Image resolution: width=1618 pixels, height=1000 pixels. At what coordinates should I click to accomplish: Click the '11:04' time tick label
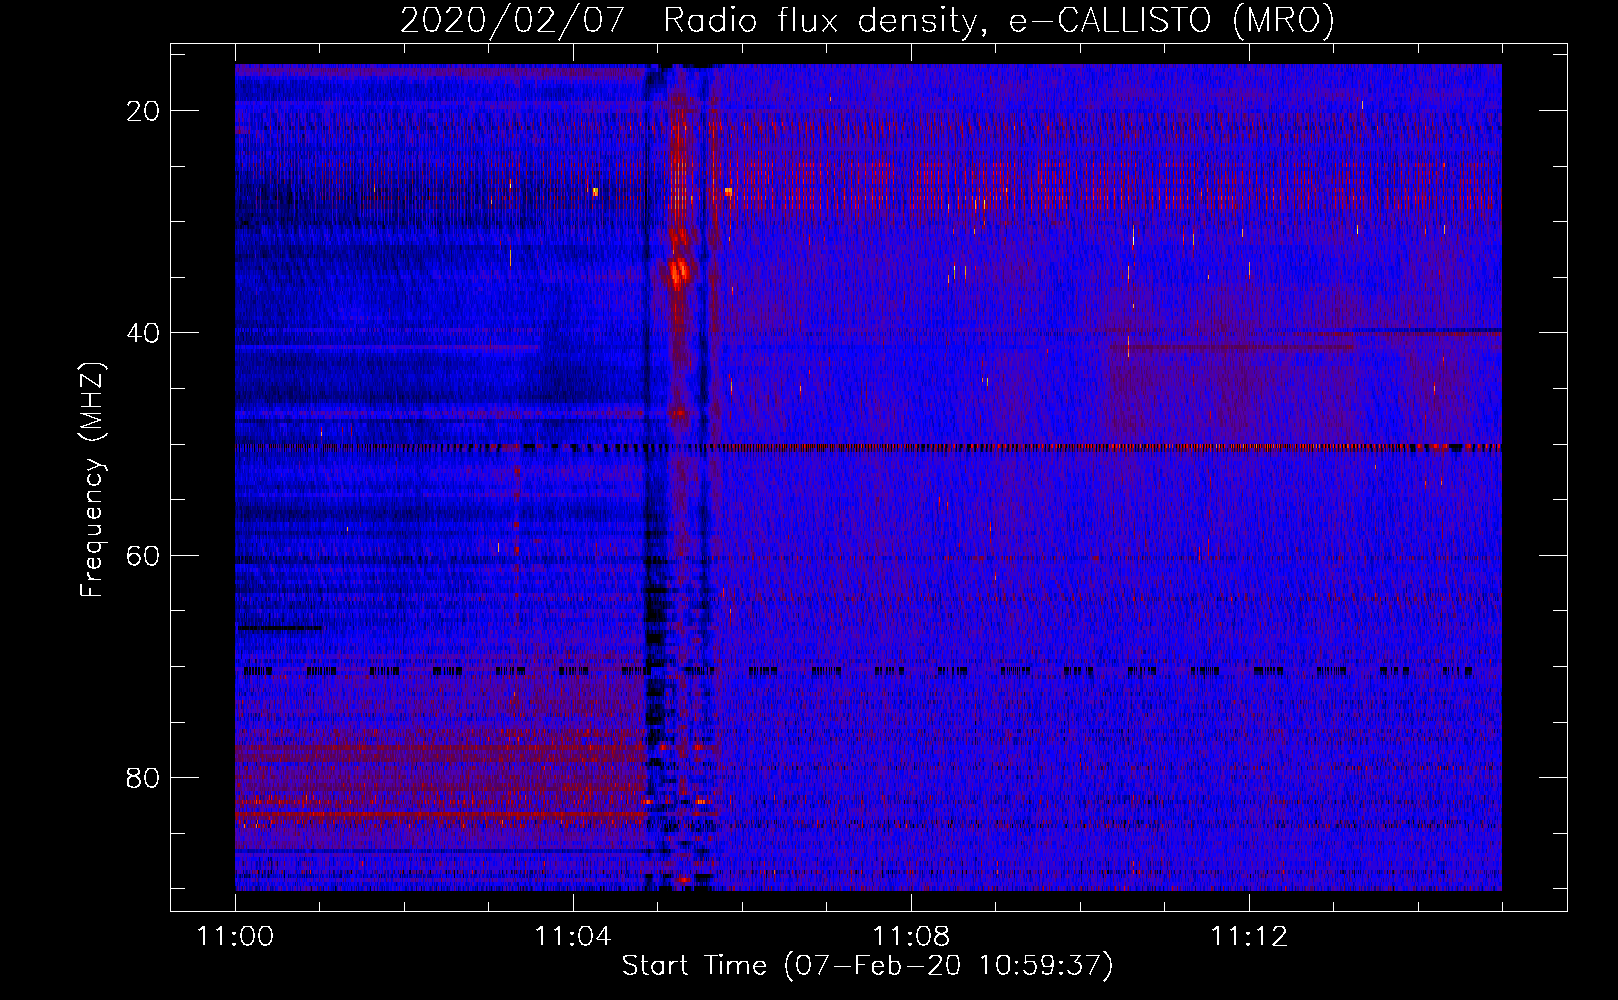[573, 937]
